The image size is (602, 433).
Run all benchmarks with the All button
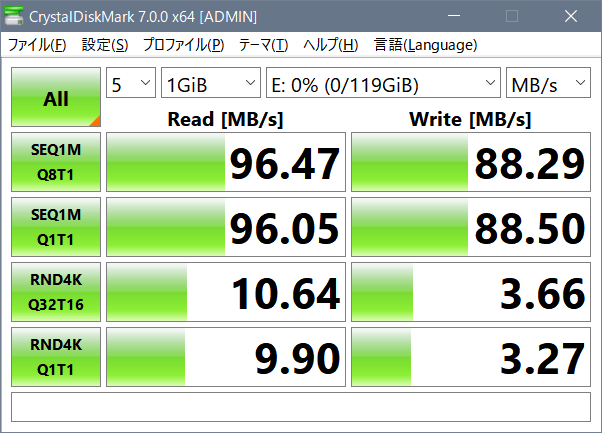click(x=56, y=97)
